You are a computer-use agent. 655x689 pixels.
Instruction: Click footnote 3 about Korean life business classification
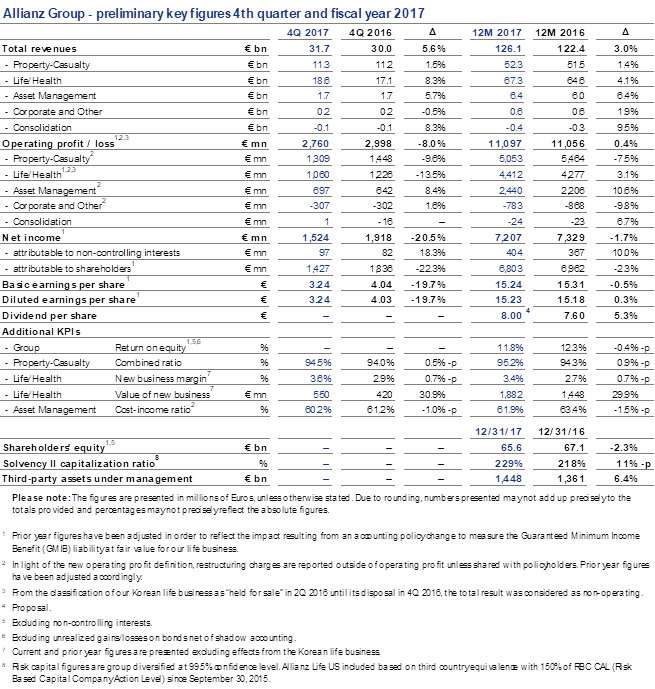tap(327, 593)
